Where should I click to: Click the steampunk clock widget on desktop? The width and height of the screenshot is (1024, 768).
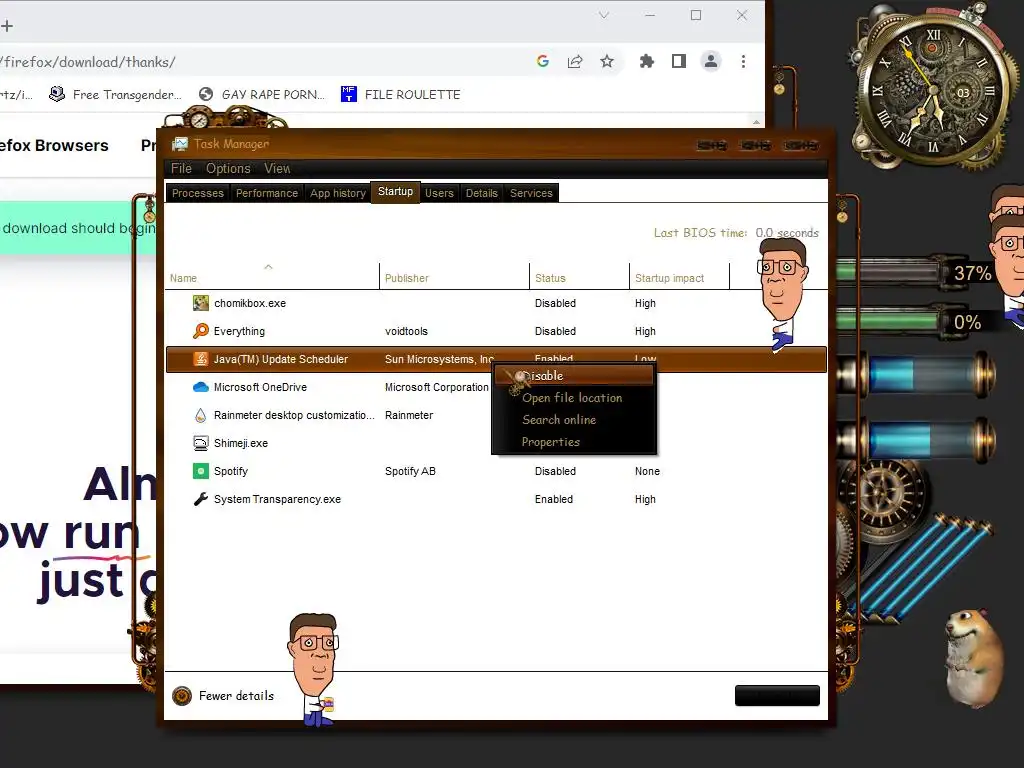coord(934,91)
